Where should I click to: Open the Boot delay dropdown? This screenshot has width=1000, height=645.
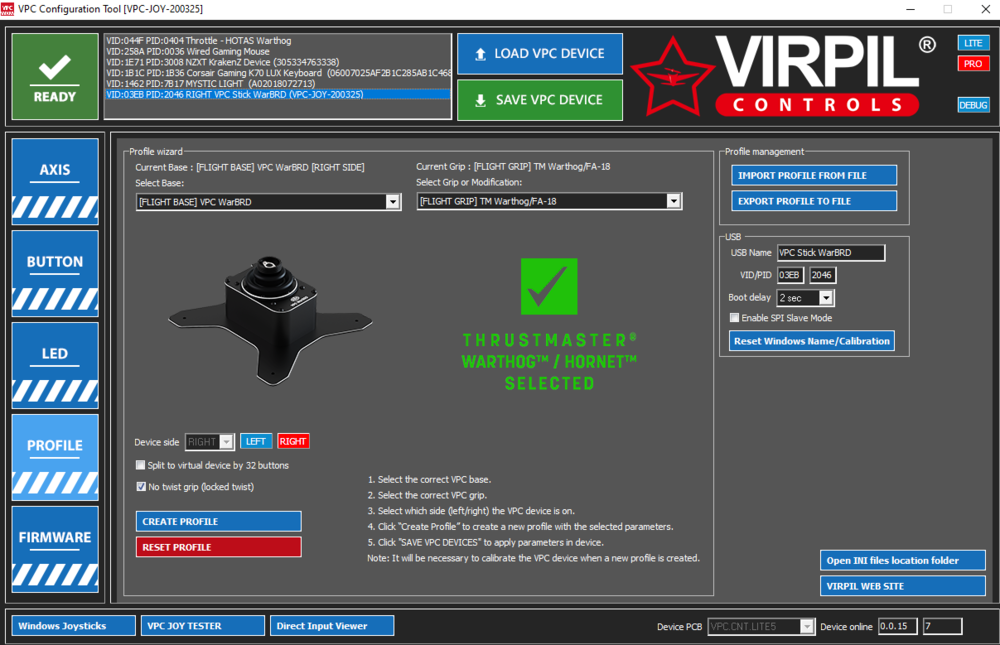coord(826,298)
